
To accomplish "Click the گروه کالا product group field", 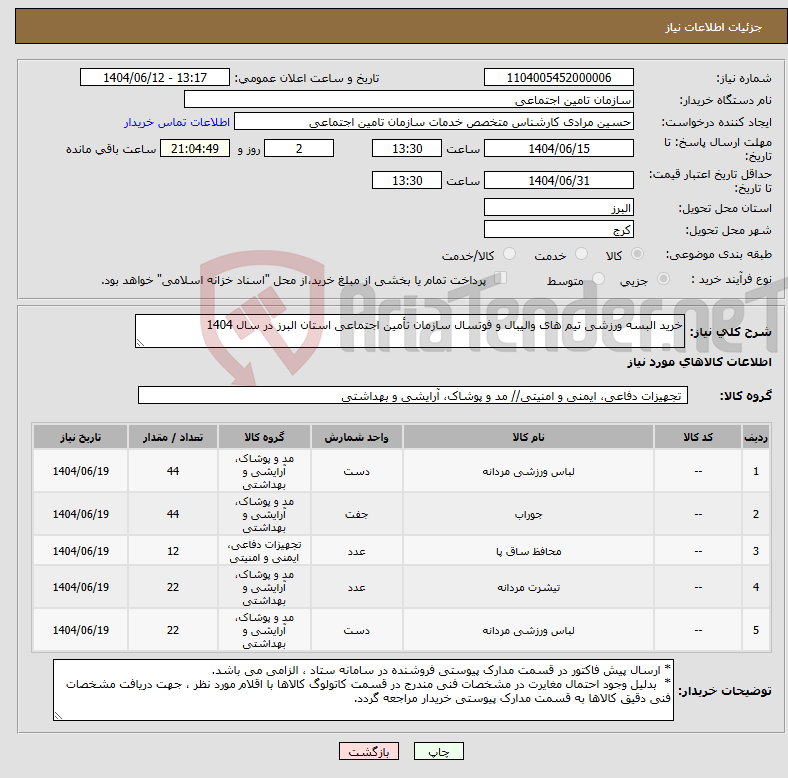I will (x=413, y=395).
